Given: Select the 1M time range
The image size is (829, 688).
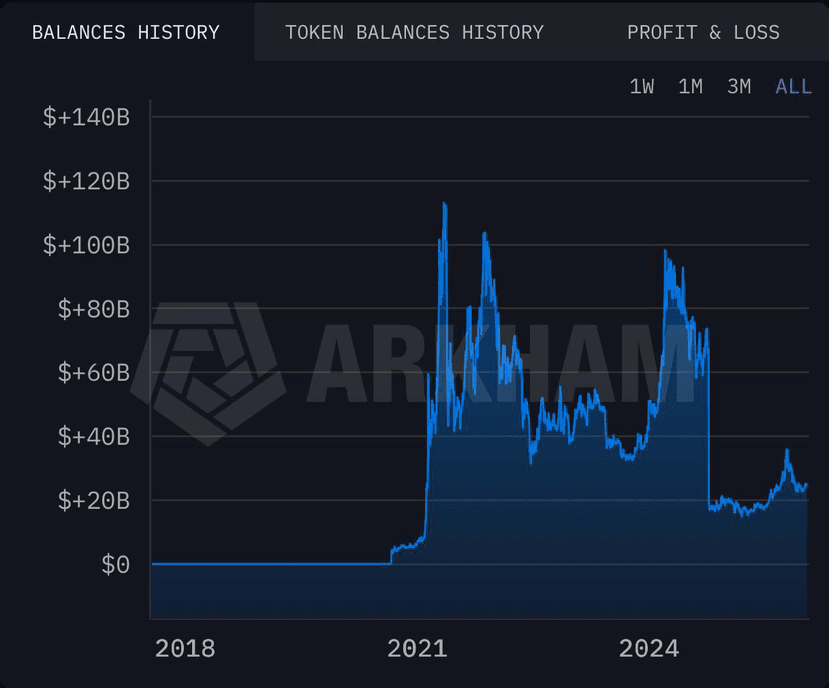Looking at the screenshot, I should point(690,87).
